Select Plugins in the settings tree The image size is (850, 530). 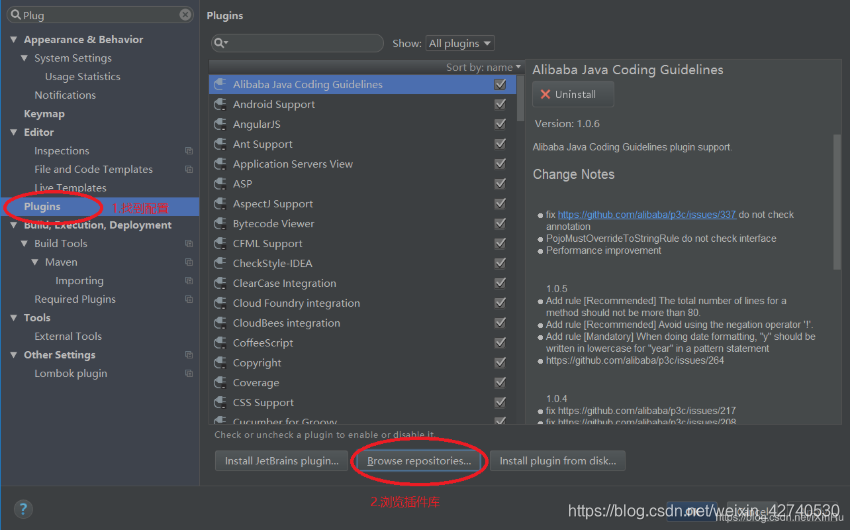coord(42,206)
